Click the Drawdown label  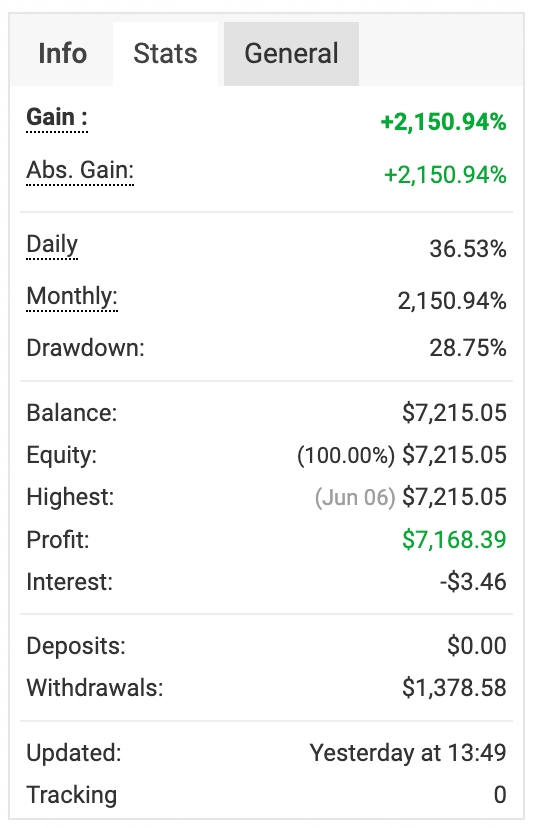click(86, 348)
